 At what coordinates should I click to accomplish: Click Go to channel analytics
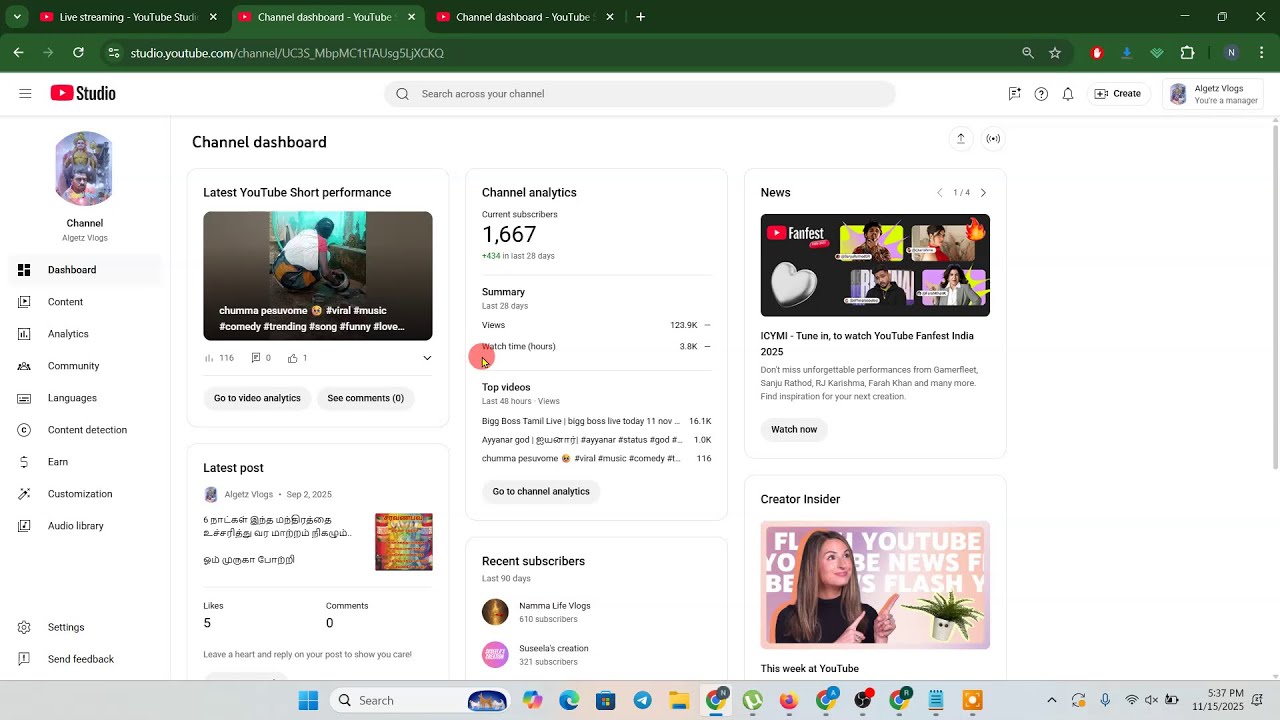[541, 491]
